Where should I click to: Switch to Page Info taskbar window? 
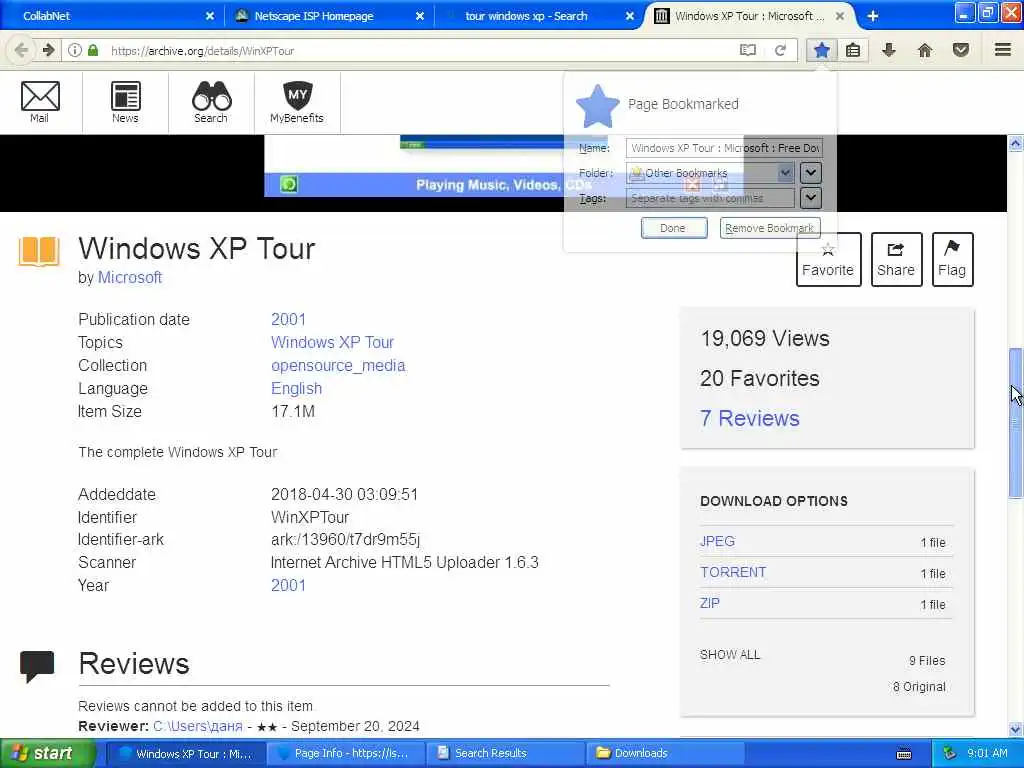tap(345, 753)
